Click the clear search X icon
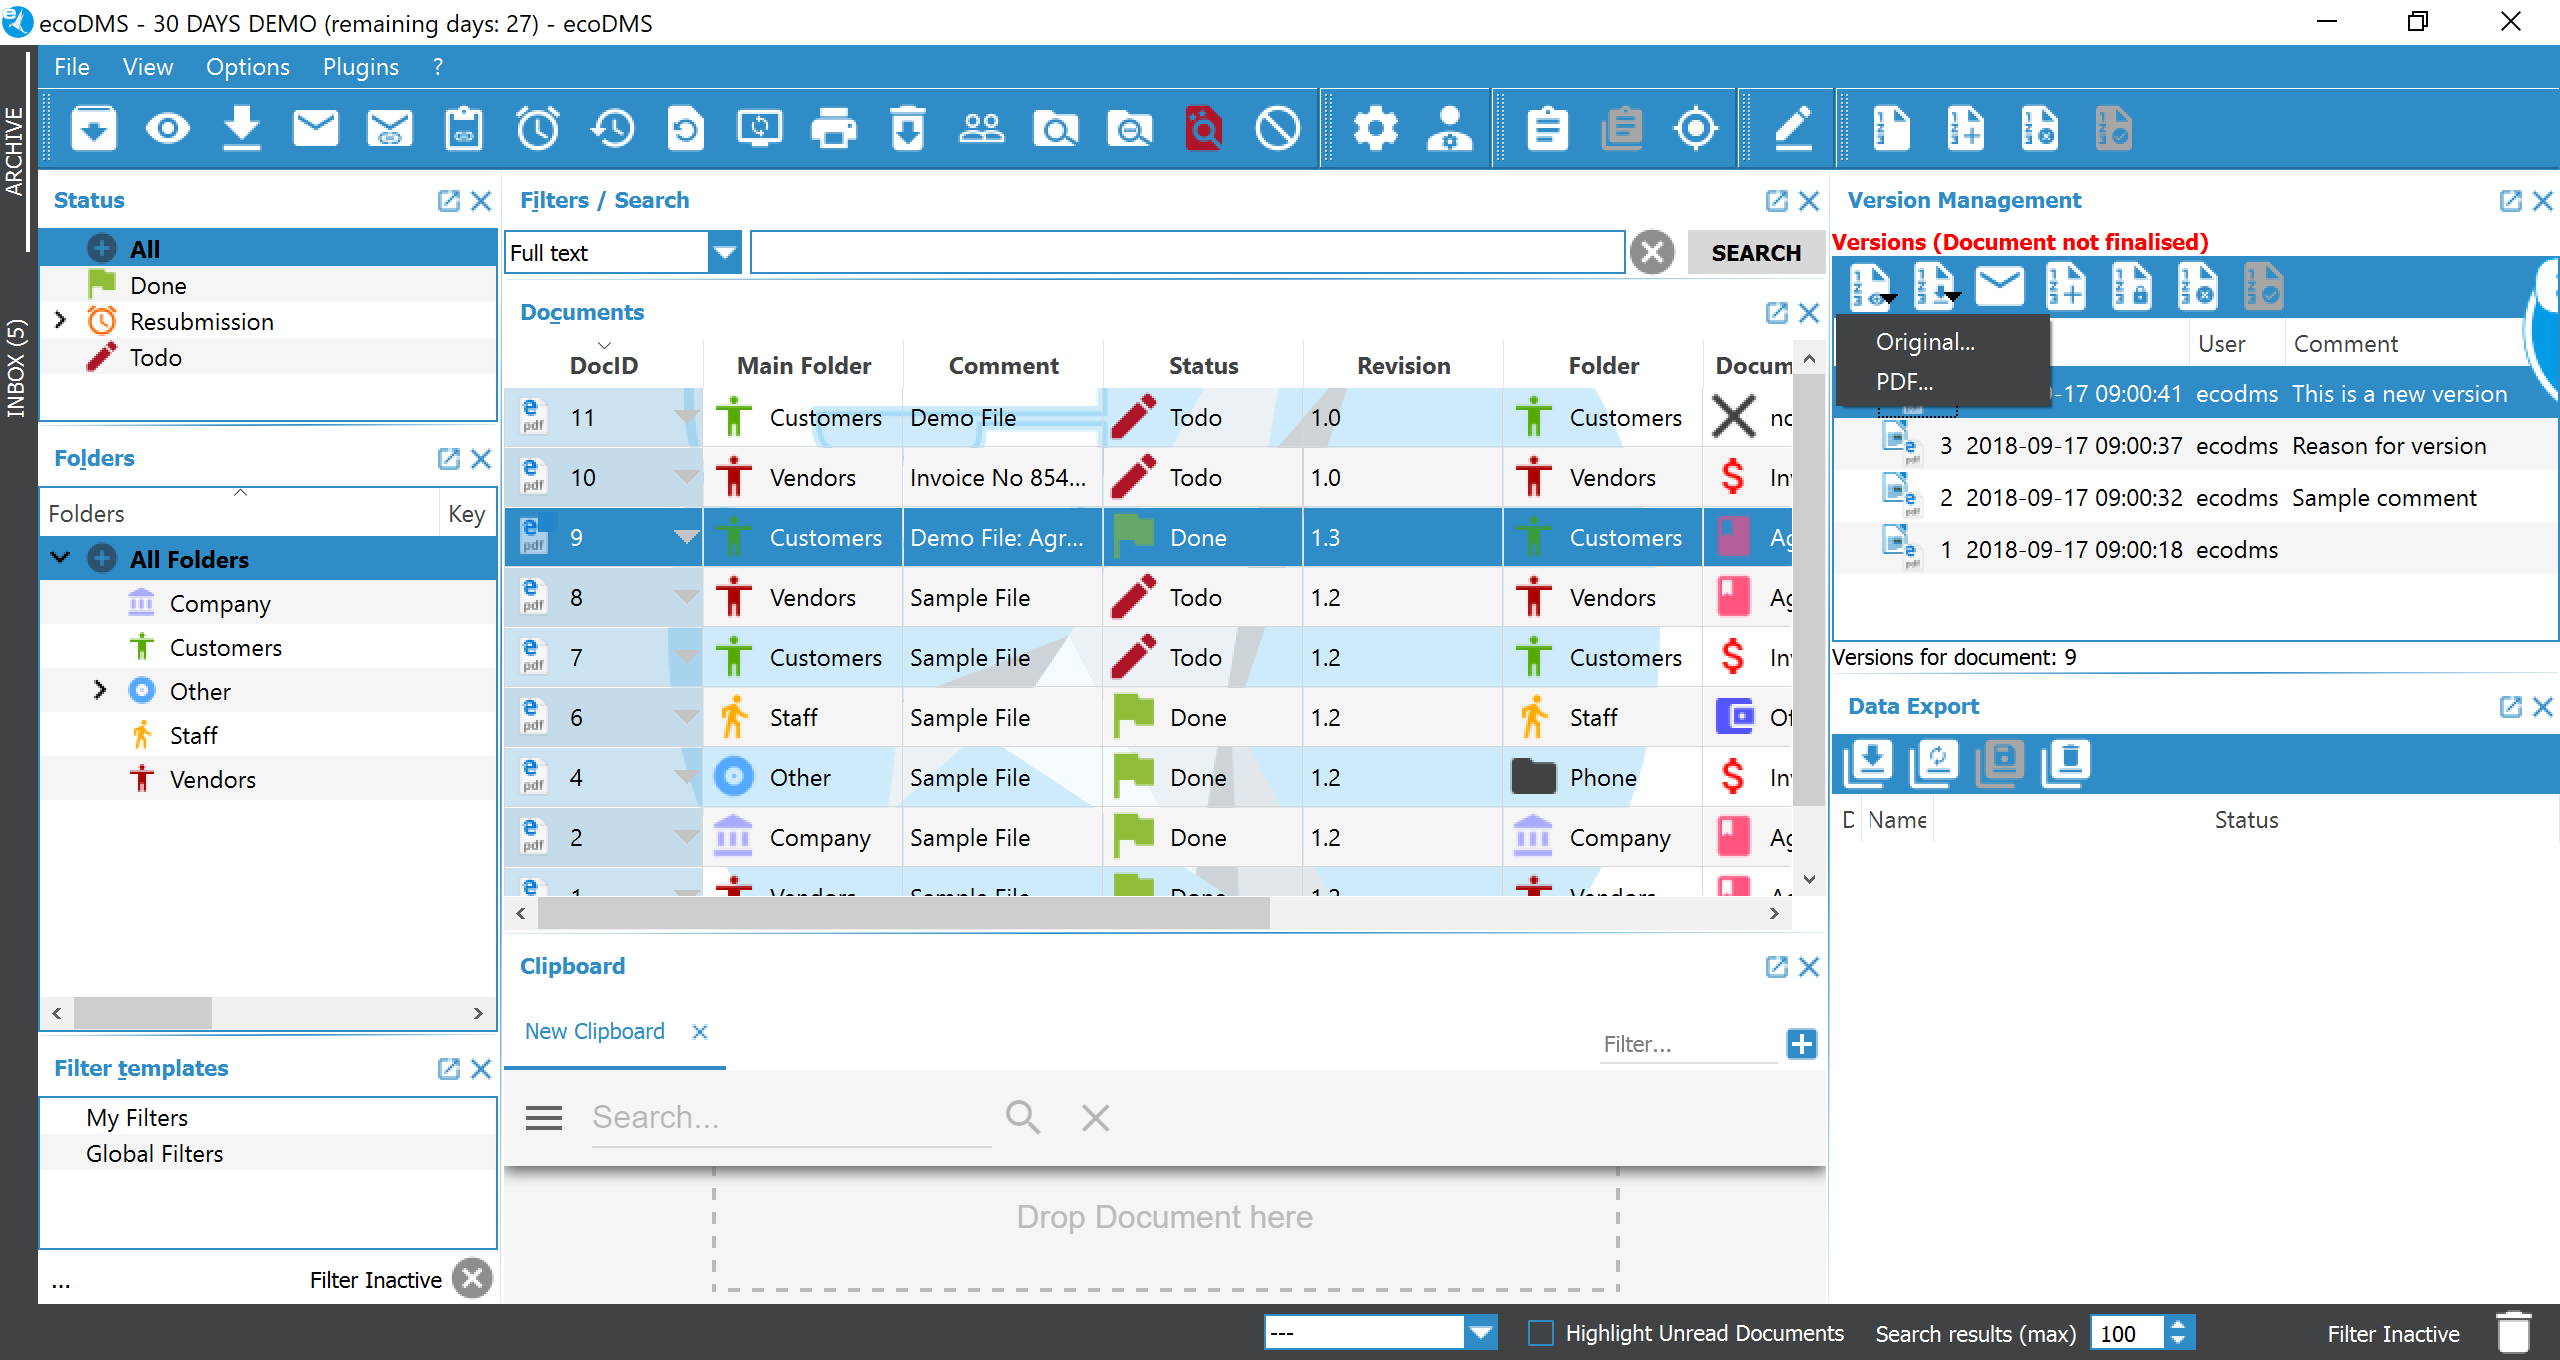 1652,252
